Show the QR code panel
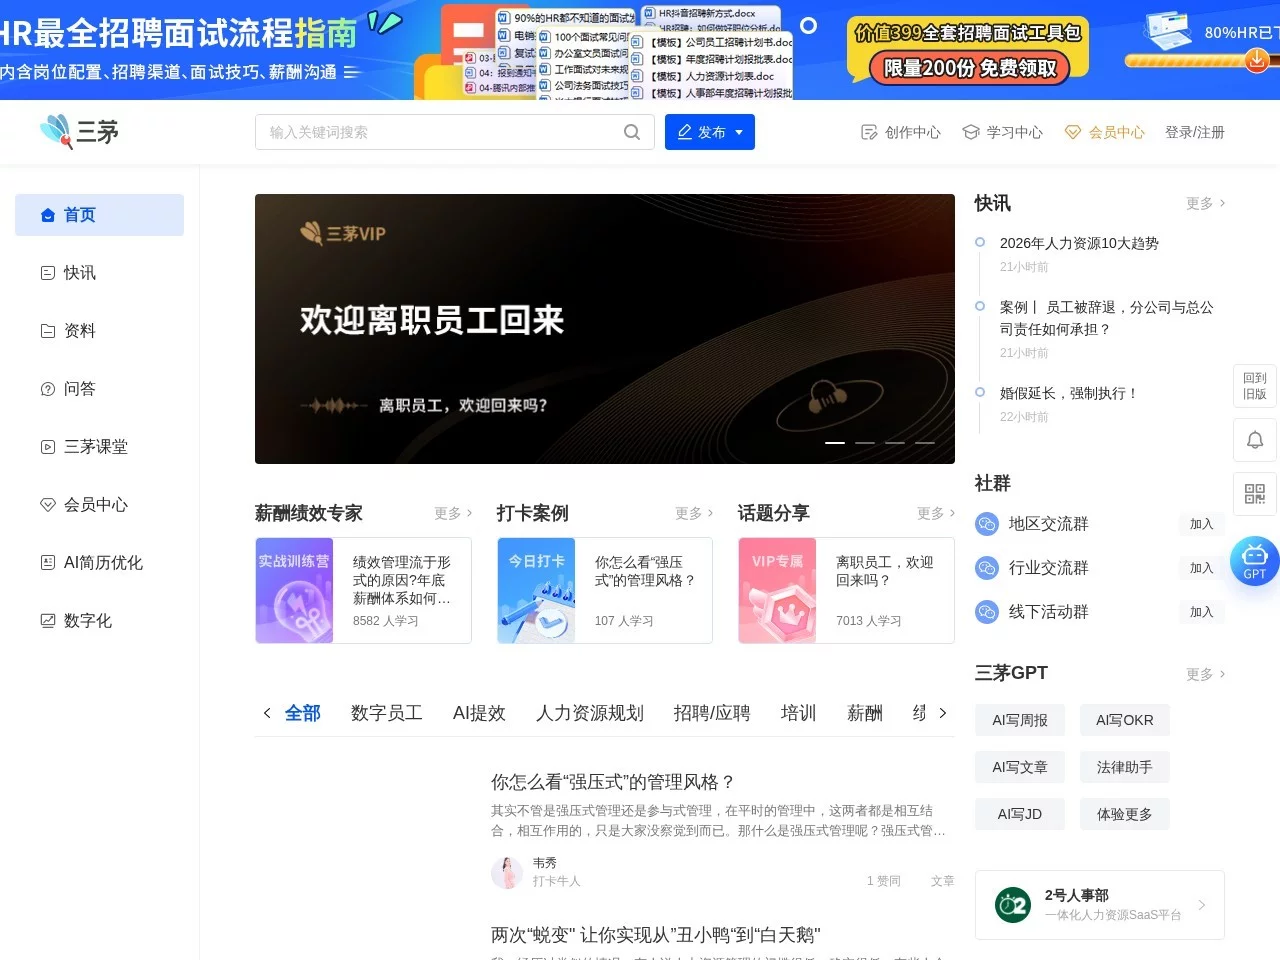 coord(1254,493)
